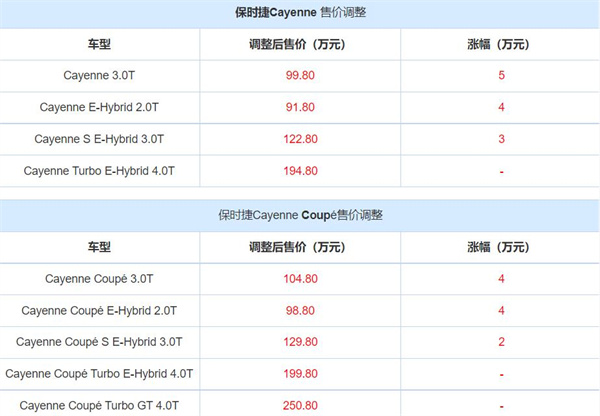Viewport: 600px width, 416px height.
Task: Click increase '4' in Coupé E-Hybrid 2.0T row
Action: click(501, 310)
